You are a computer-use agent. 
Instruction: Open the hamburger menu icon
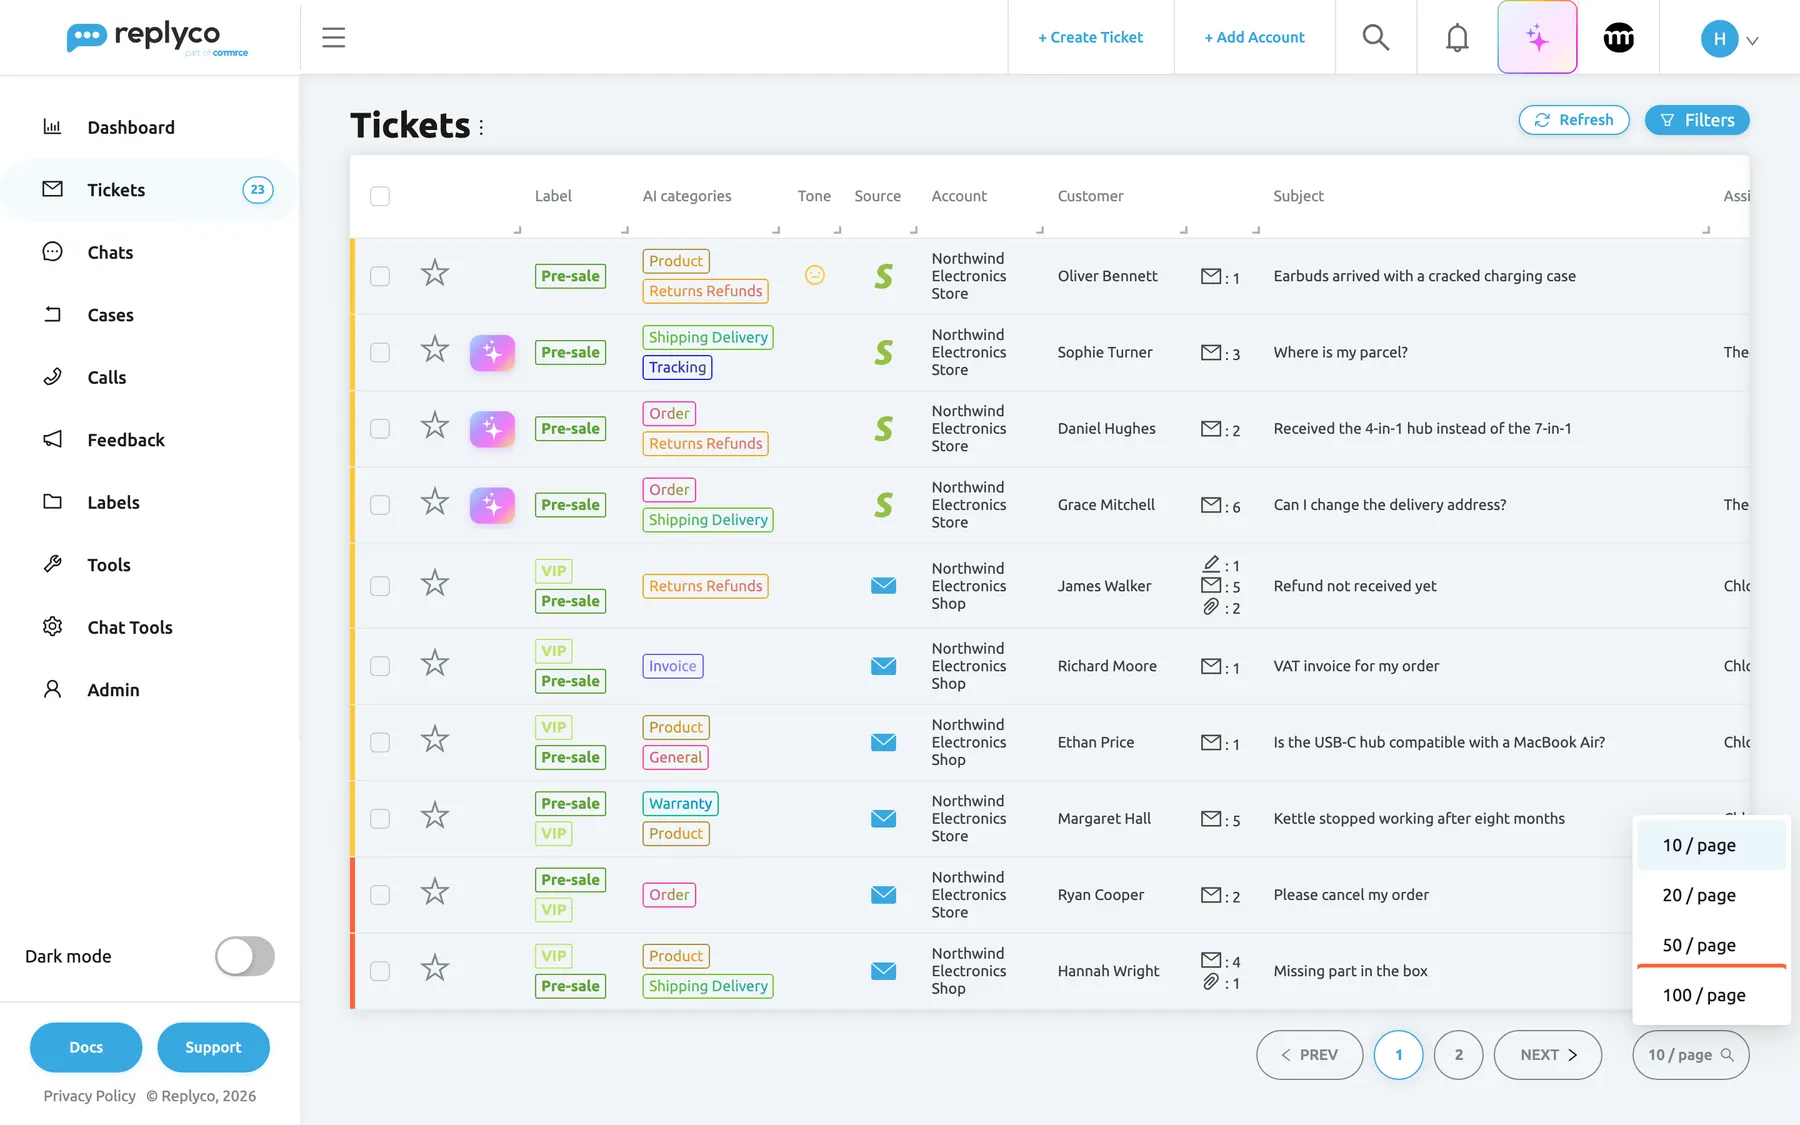[x=333, y=38]
